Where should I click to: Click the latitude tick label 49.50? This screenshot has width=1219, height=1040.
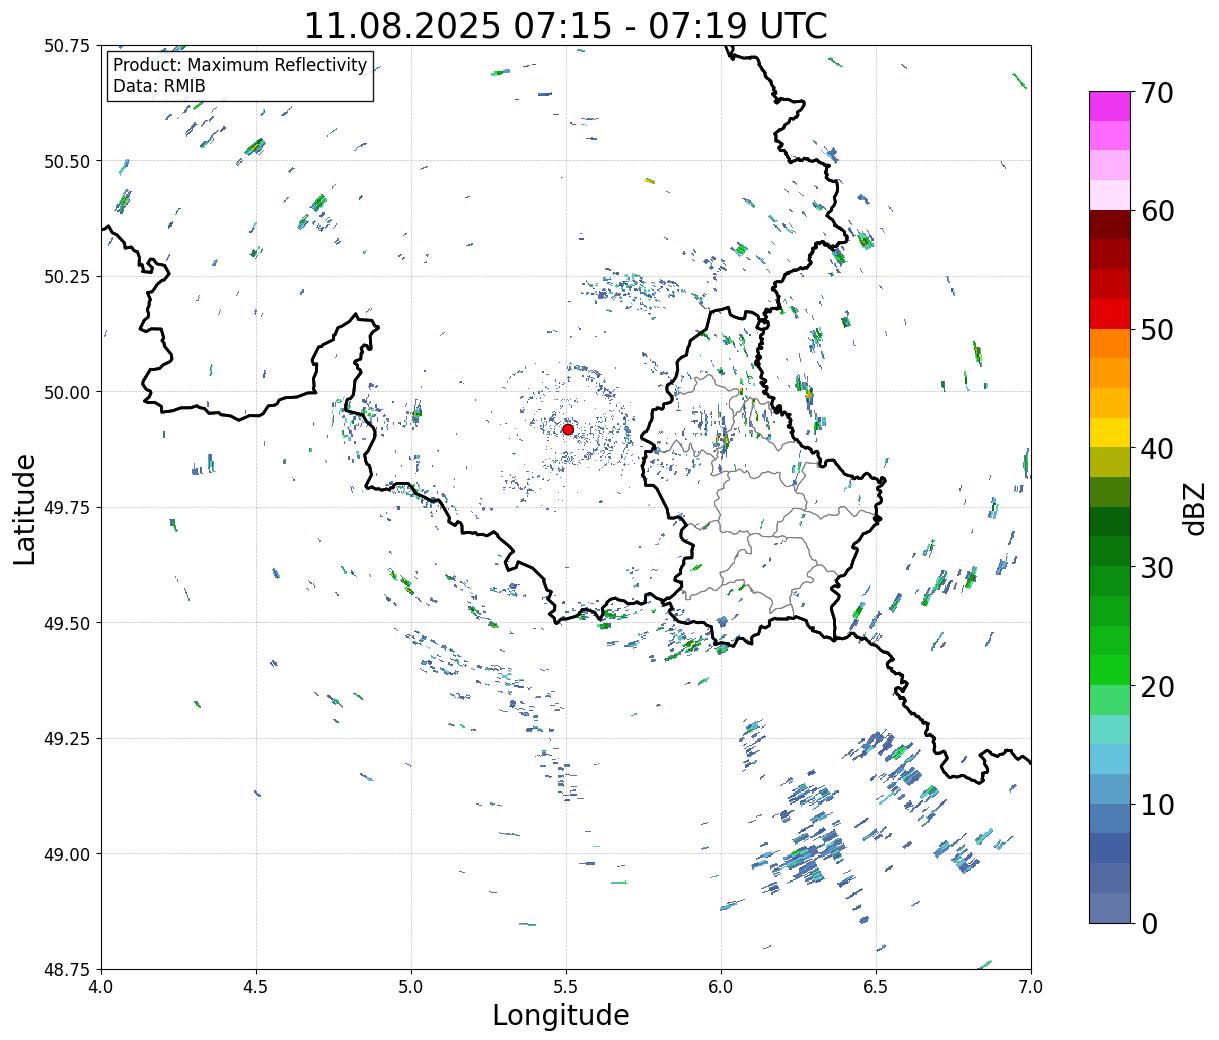point(67,623)
